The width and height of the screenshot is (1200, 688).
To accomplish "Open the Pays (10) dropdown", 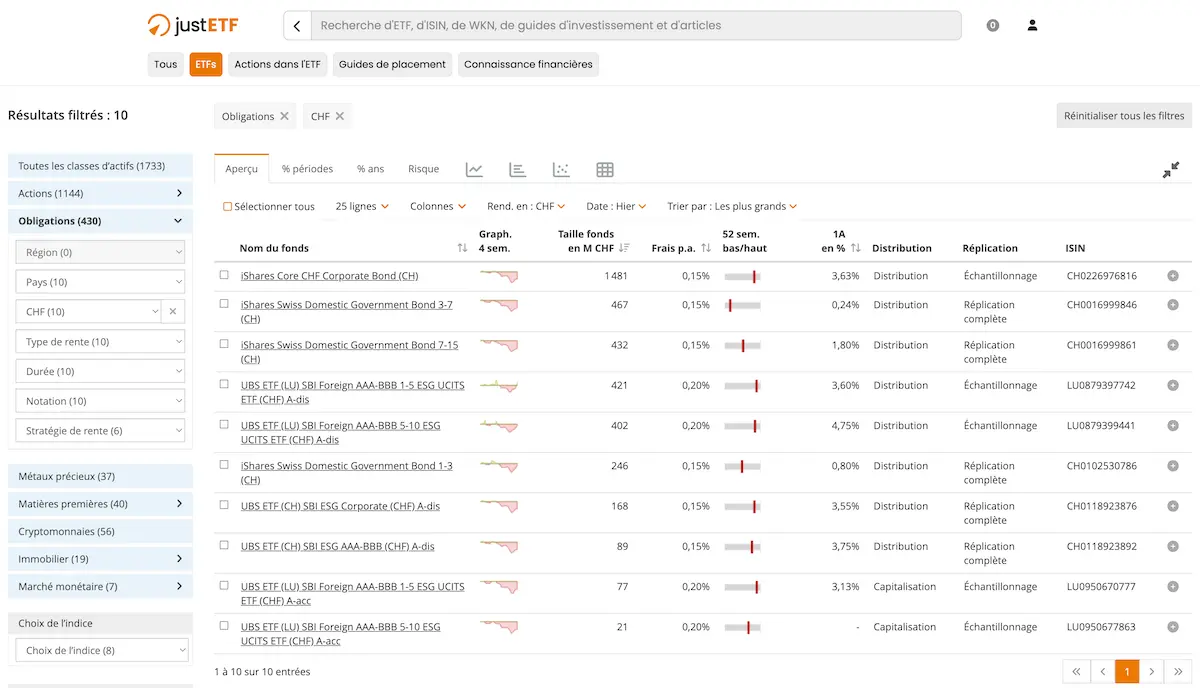I will tap(101, 282).
